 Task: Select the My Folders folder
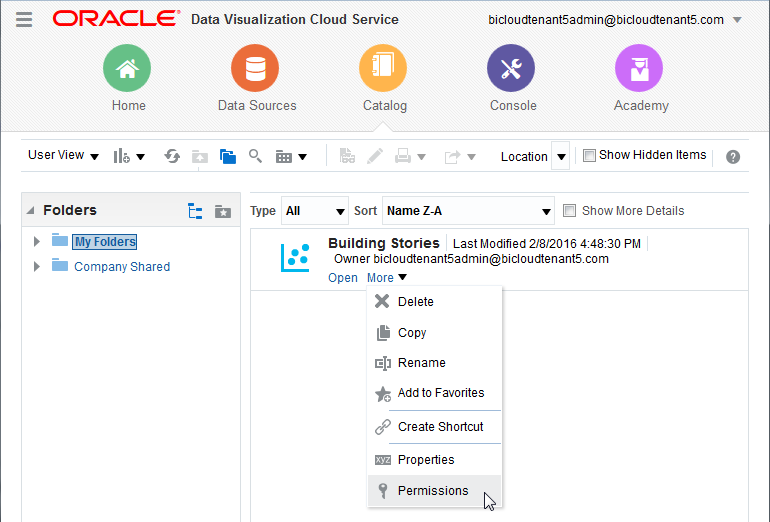[105, 242]
